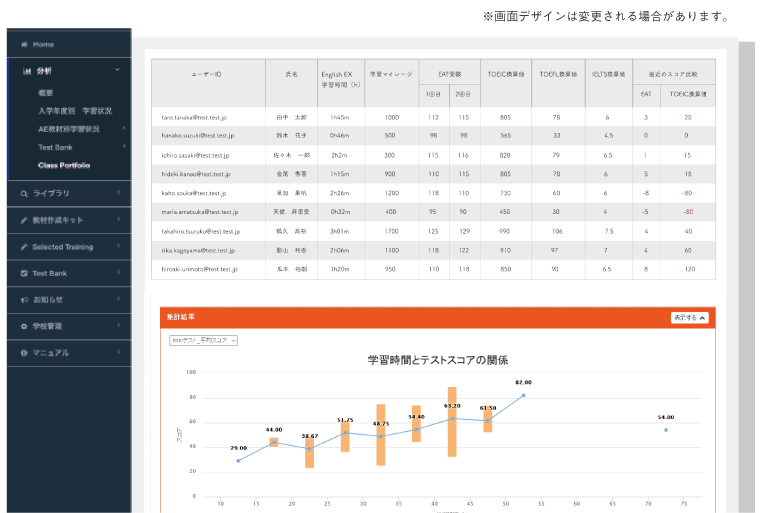Click user hanako.suzuki@test.test.jp
This screenshot has height=513, width=770.
197,136
